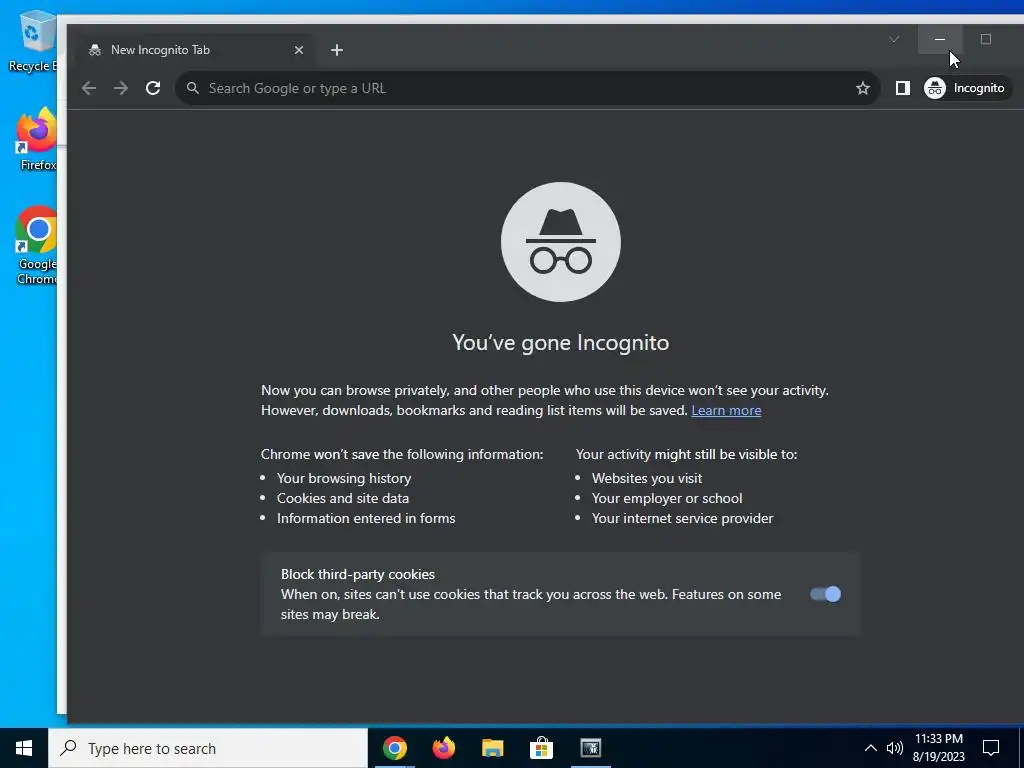Bookmark this tab with the star icon

[x=863, y=88]
